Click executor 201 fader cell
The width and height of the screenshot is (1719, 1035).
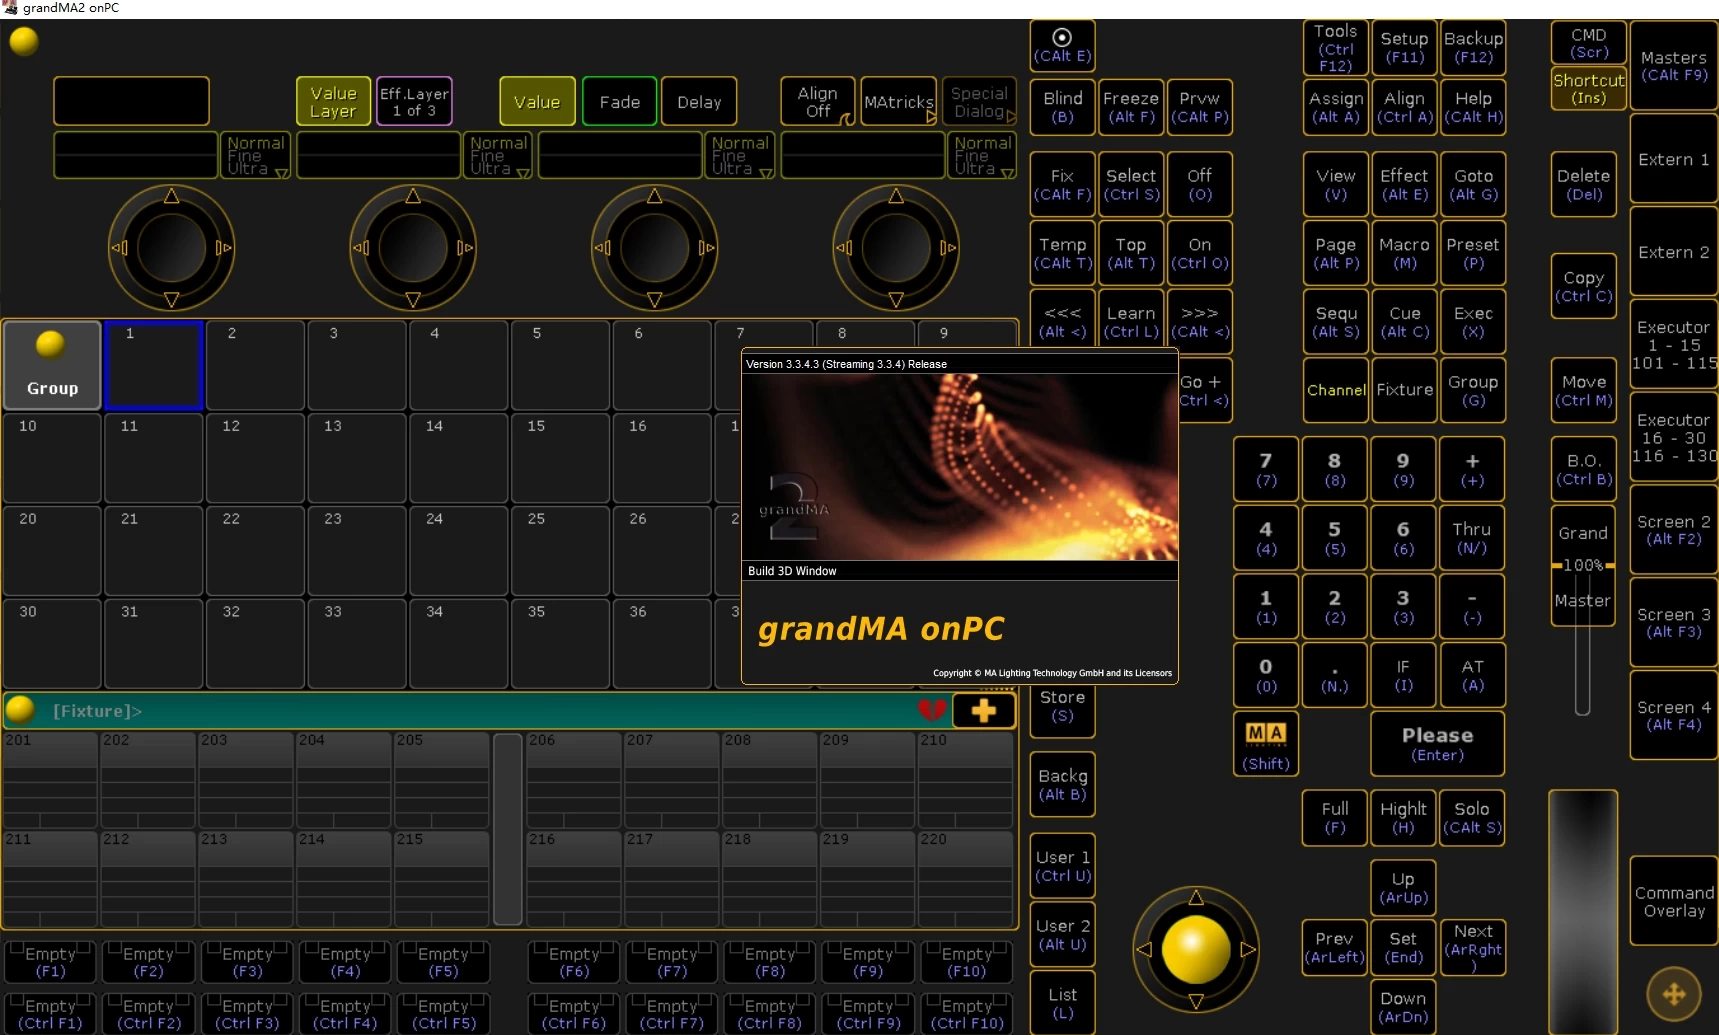(x=50, y=780)
